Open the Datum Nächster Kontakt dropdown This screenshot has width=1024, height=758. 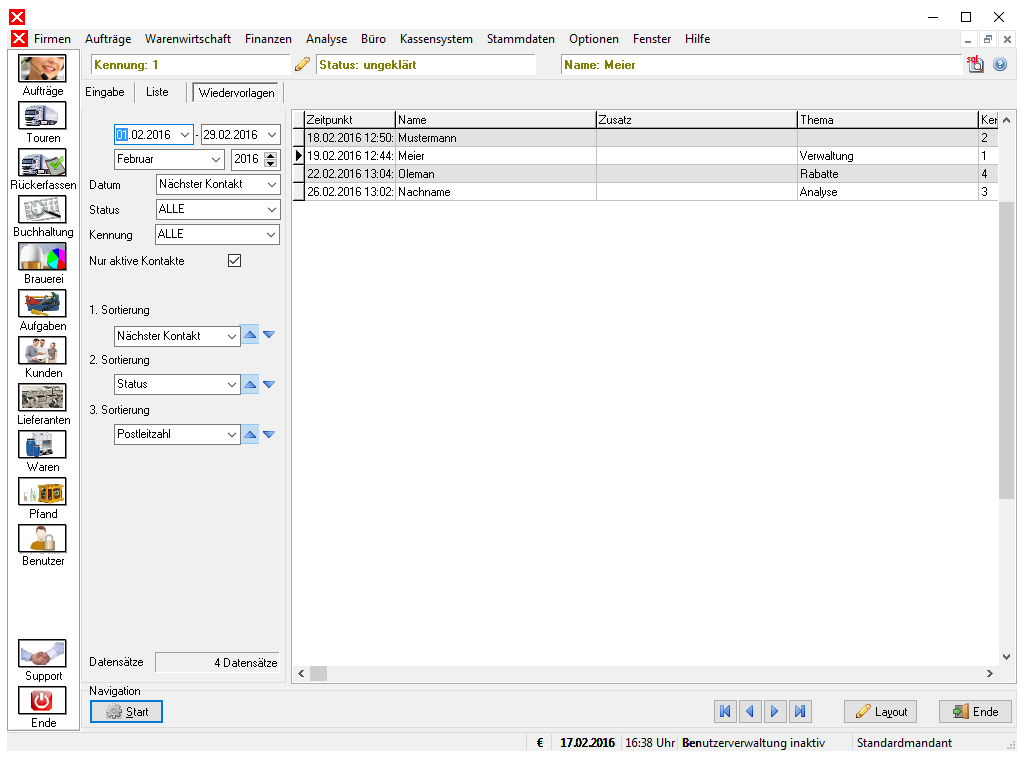point(272,185)
